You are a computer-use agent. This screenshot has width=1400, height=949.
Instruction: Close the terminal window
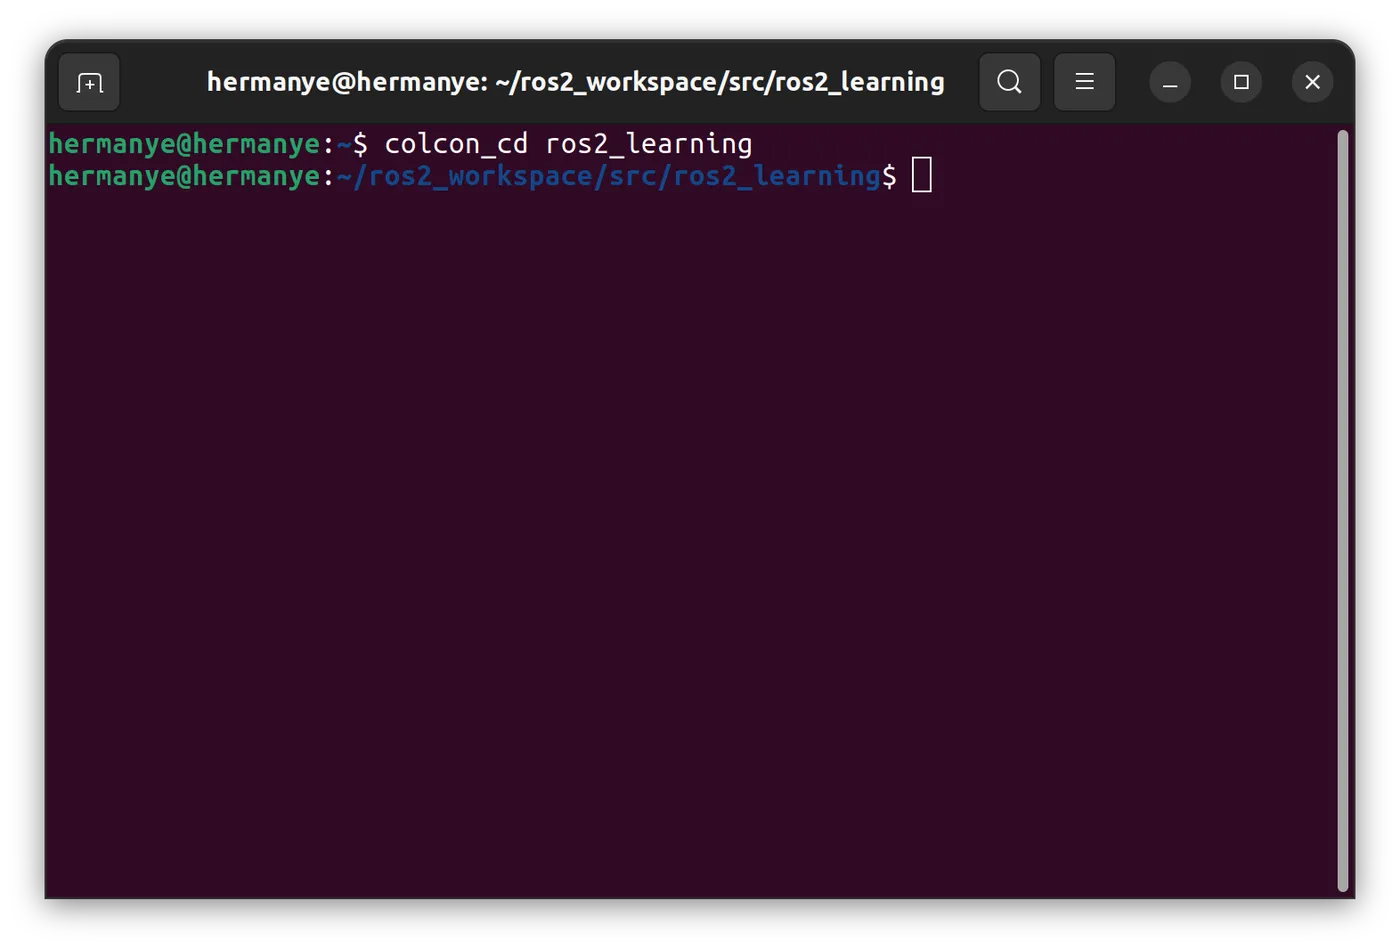1312,82
